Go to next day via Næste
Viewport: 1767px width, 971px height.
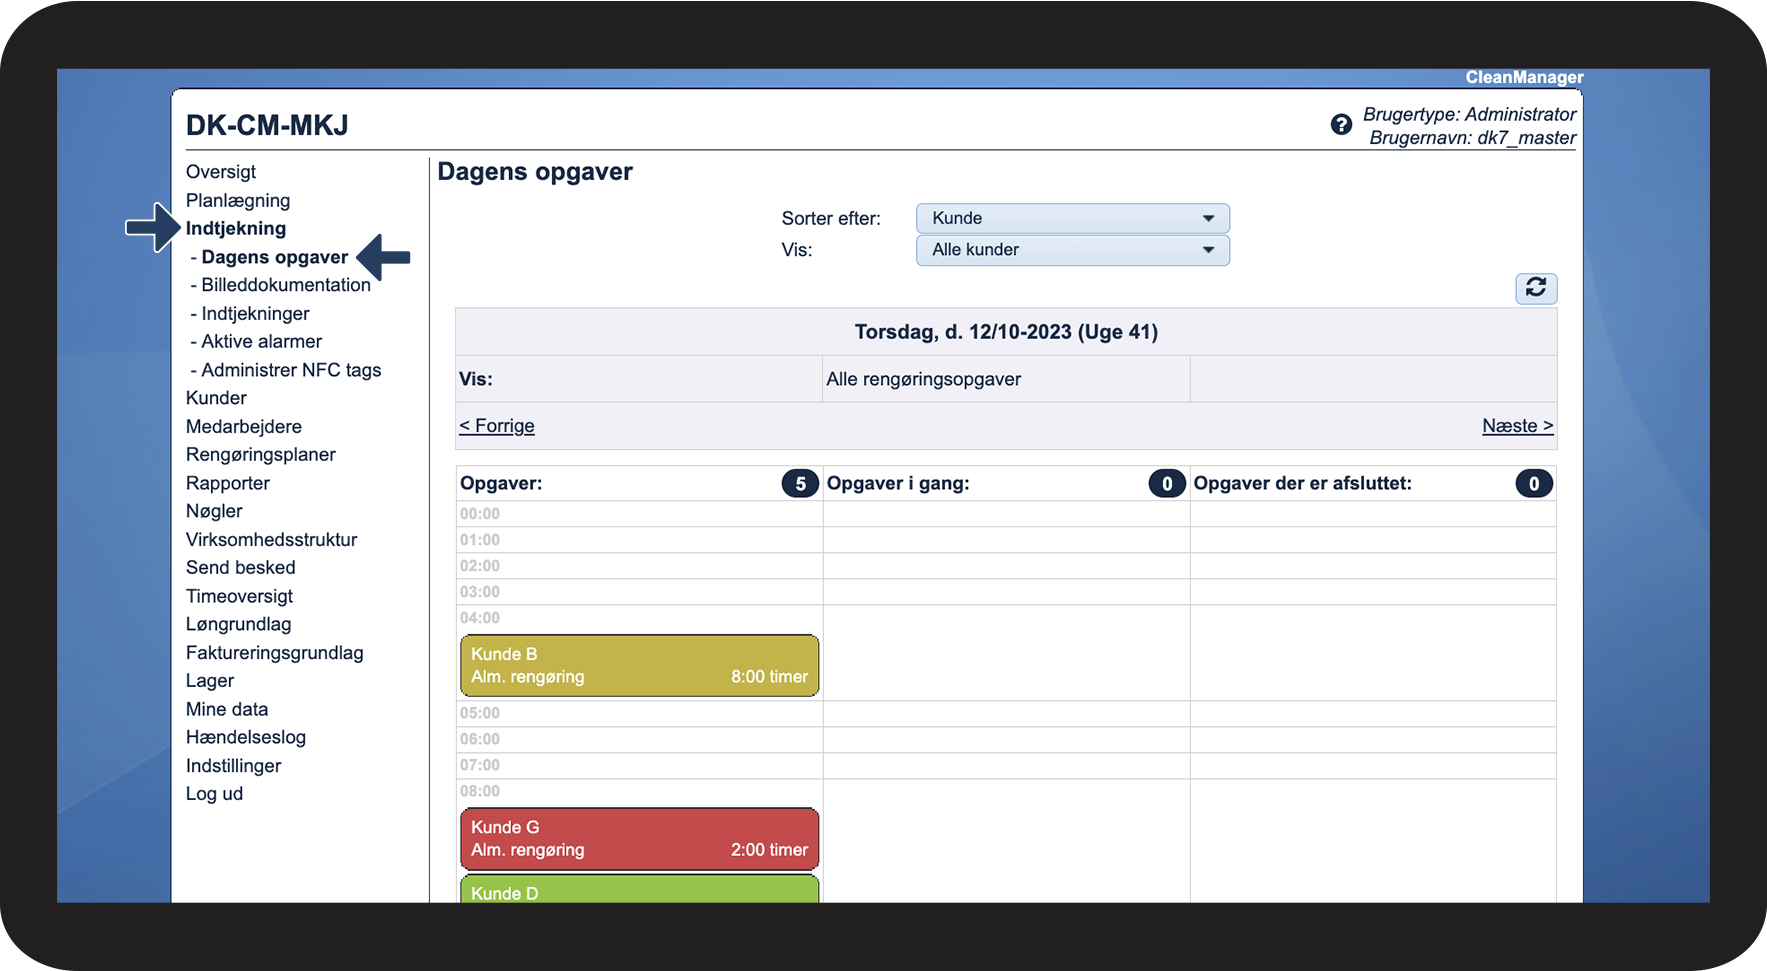pos(1517,426)
